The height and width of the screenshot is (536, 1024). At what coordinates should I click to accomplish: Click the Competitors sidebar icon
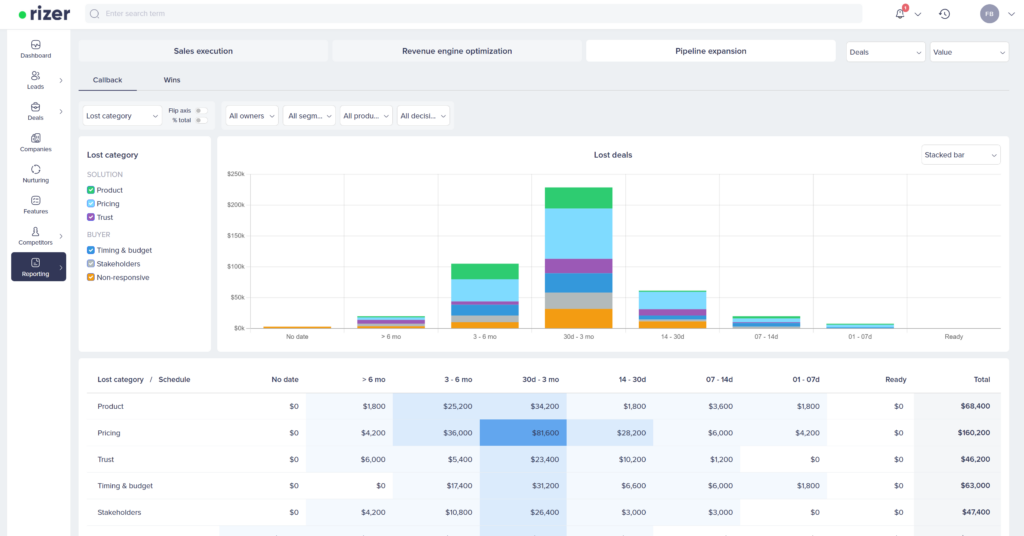pos(36,235)
